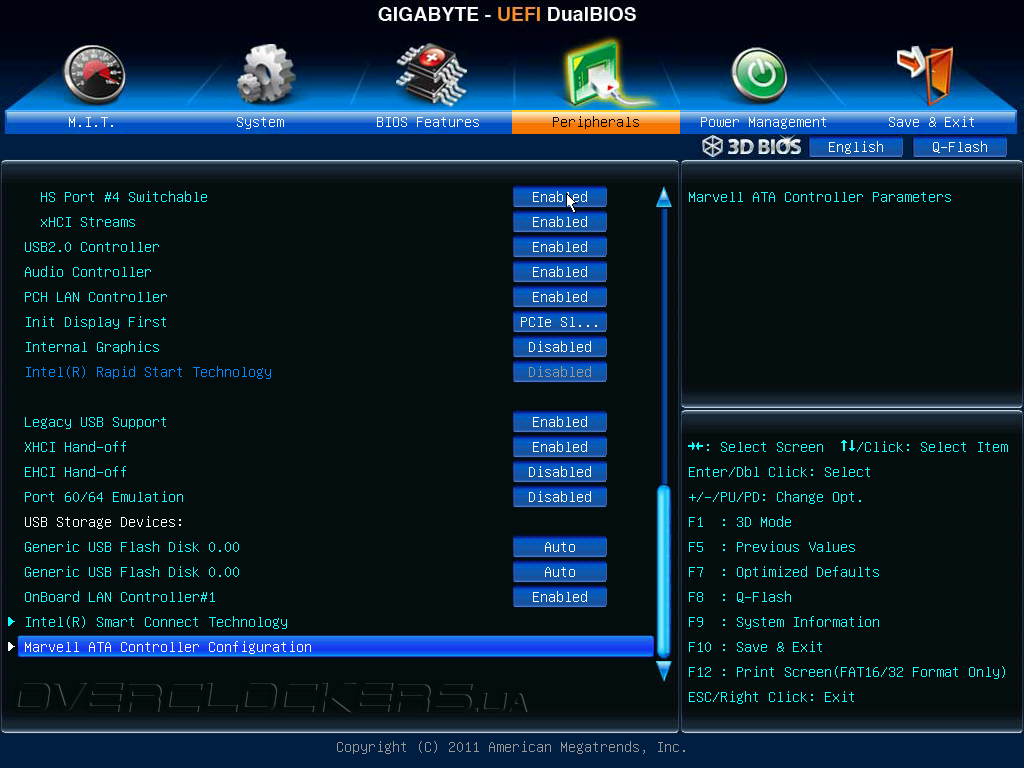1024x768 pixels.
Task: Select the Legacy USB Support label
Action: coord(95,422)
